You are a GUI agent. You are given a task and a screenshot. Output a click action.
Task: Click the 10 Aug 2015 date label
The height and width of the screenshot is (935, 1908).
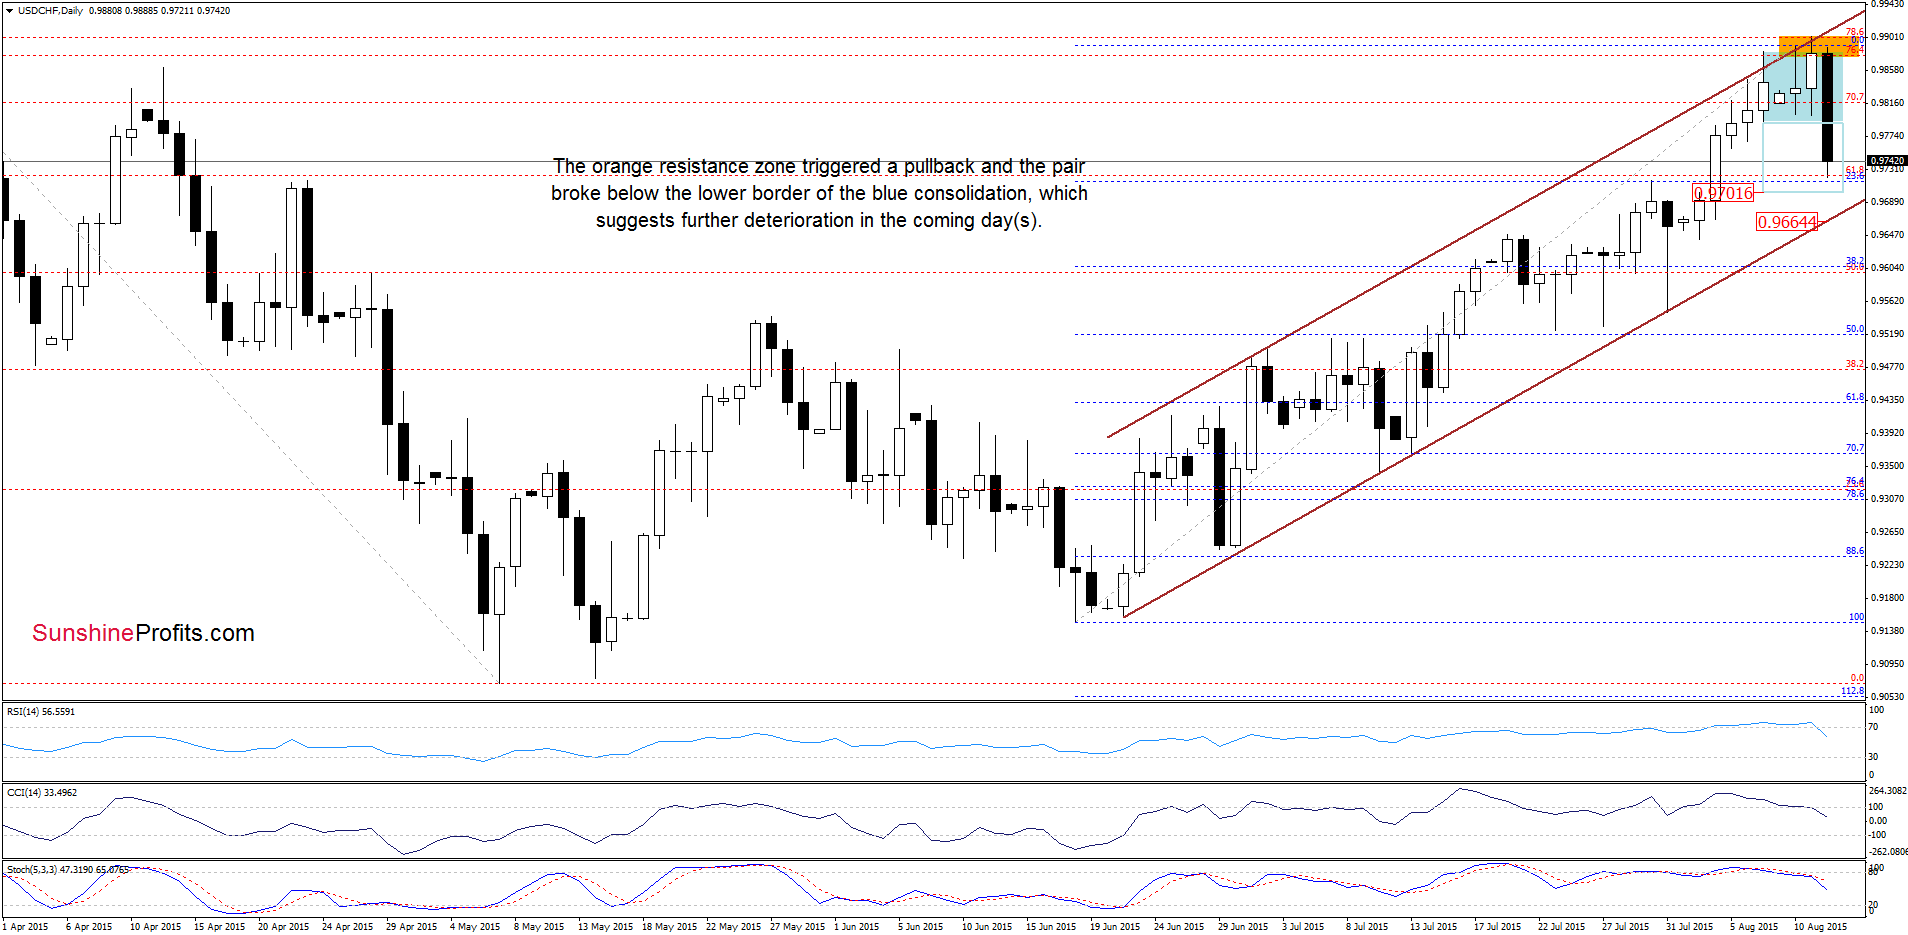[x=1820, y=927]
